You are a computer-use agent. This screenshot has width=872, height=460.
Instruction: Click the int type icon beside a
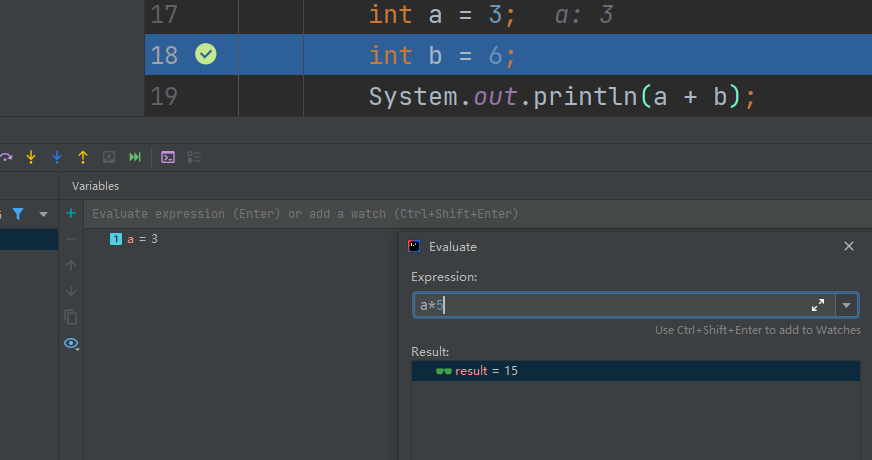coord(116,239)
